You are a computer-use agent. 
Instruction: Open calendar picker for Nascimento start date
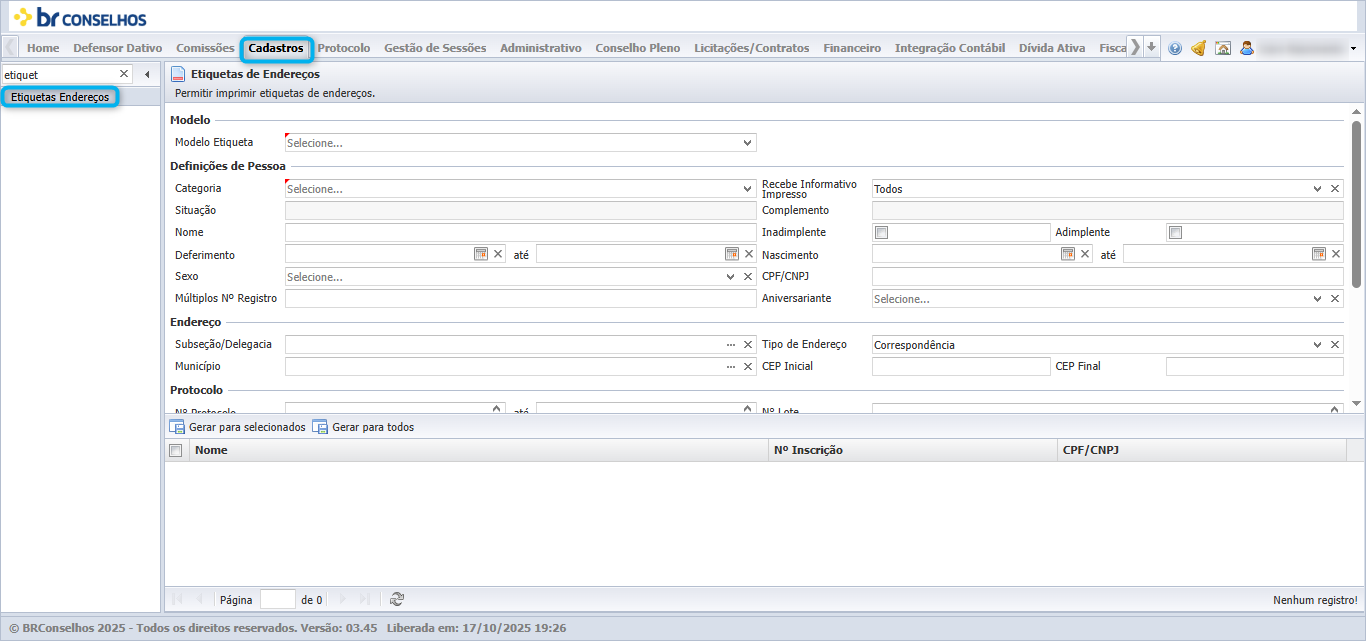[x=1067, y=254]
